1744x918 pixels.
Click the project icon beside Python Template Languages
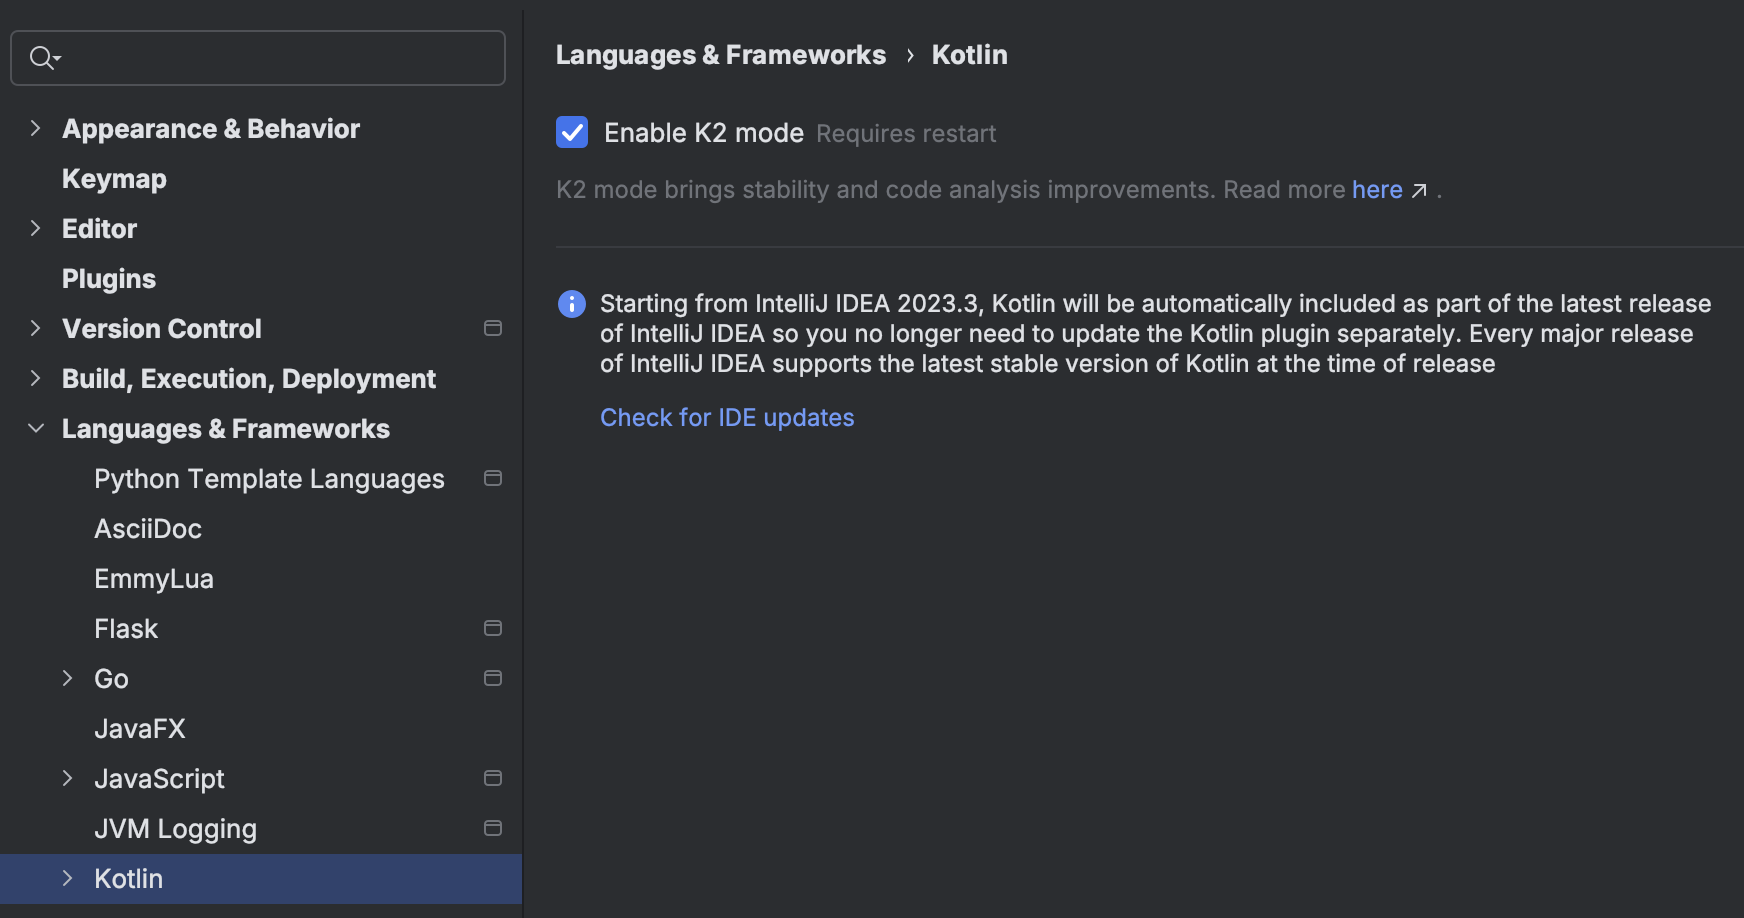493,478
